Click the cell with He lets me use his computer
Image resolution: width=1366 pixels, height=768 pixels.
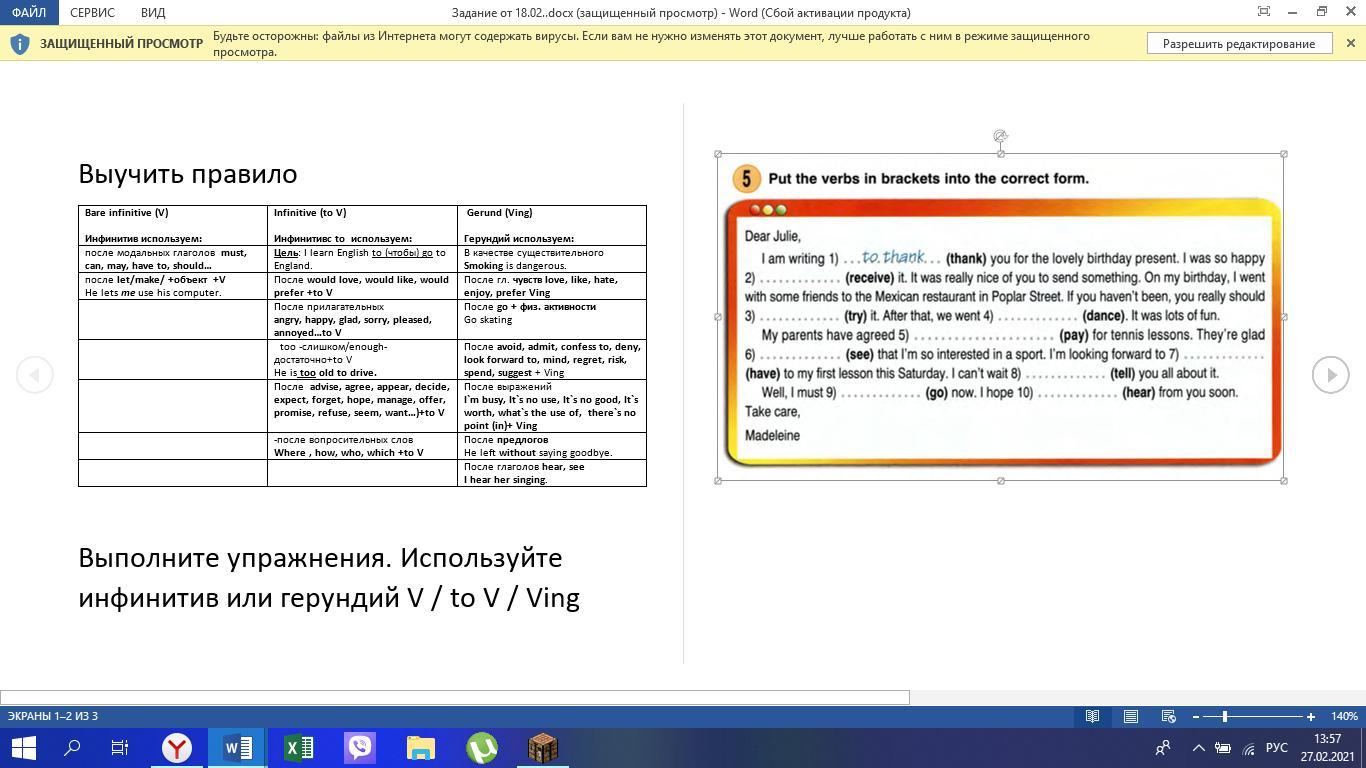173,286
